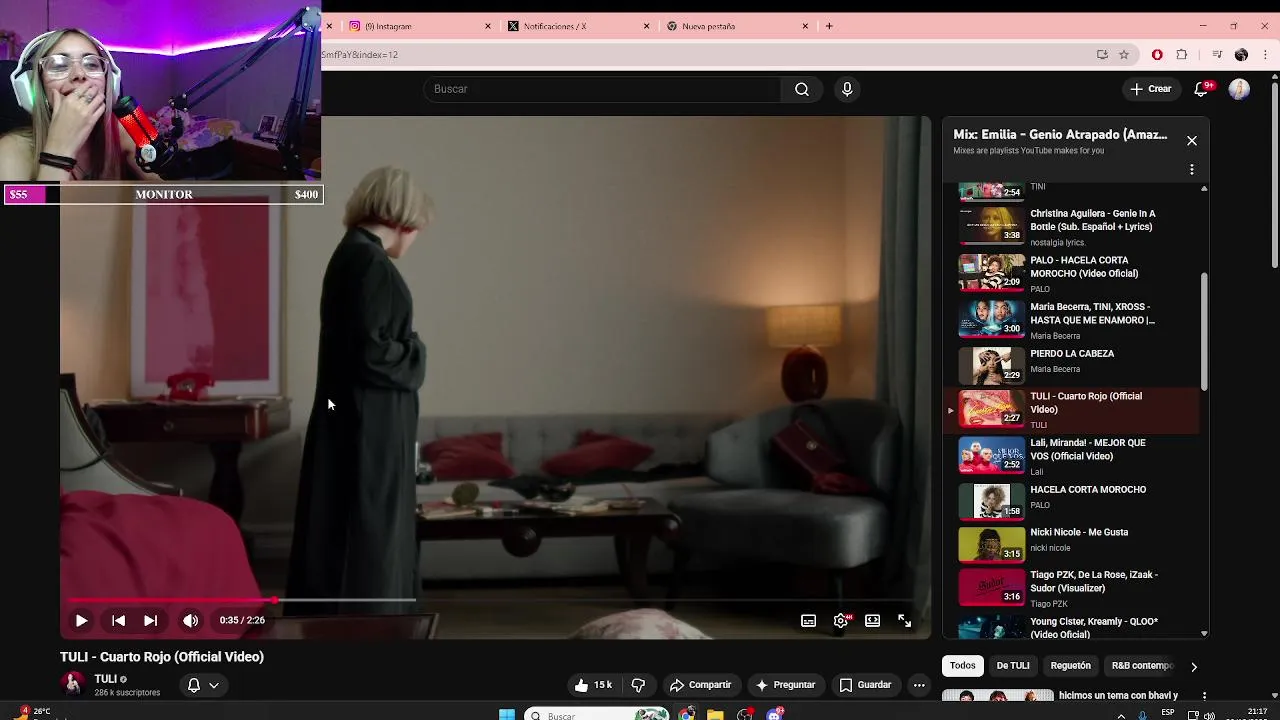Toggle subtitles on the video player
The height and width of the screenshot is (720, 1280).
(808, 621)
